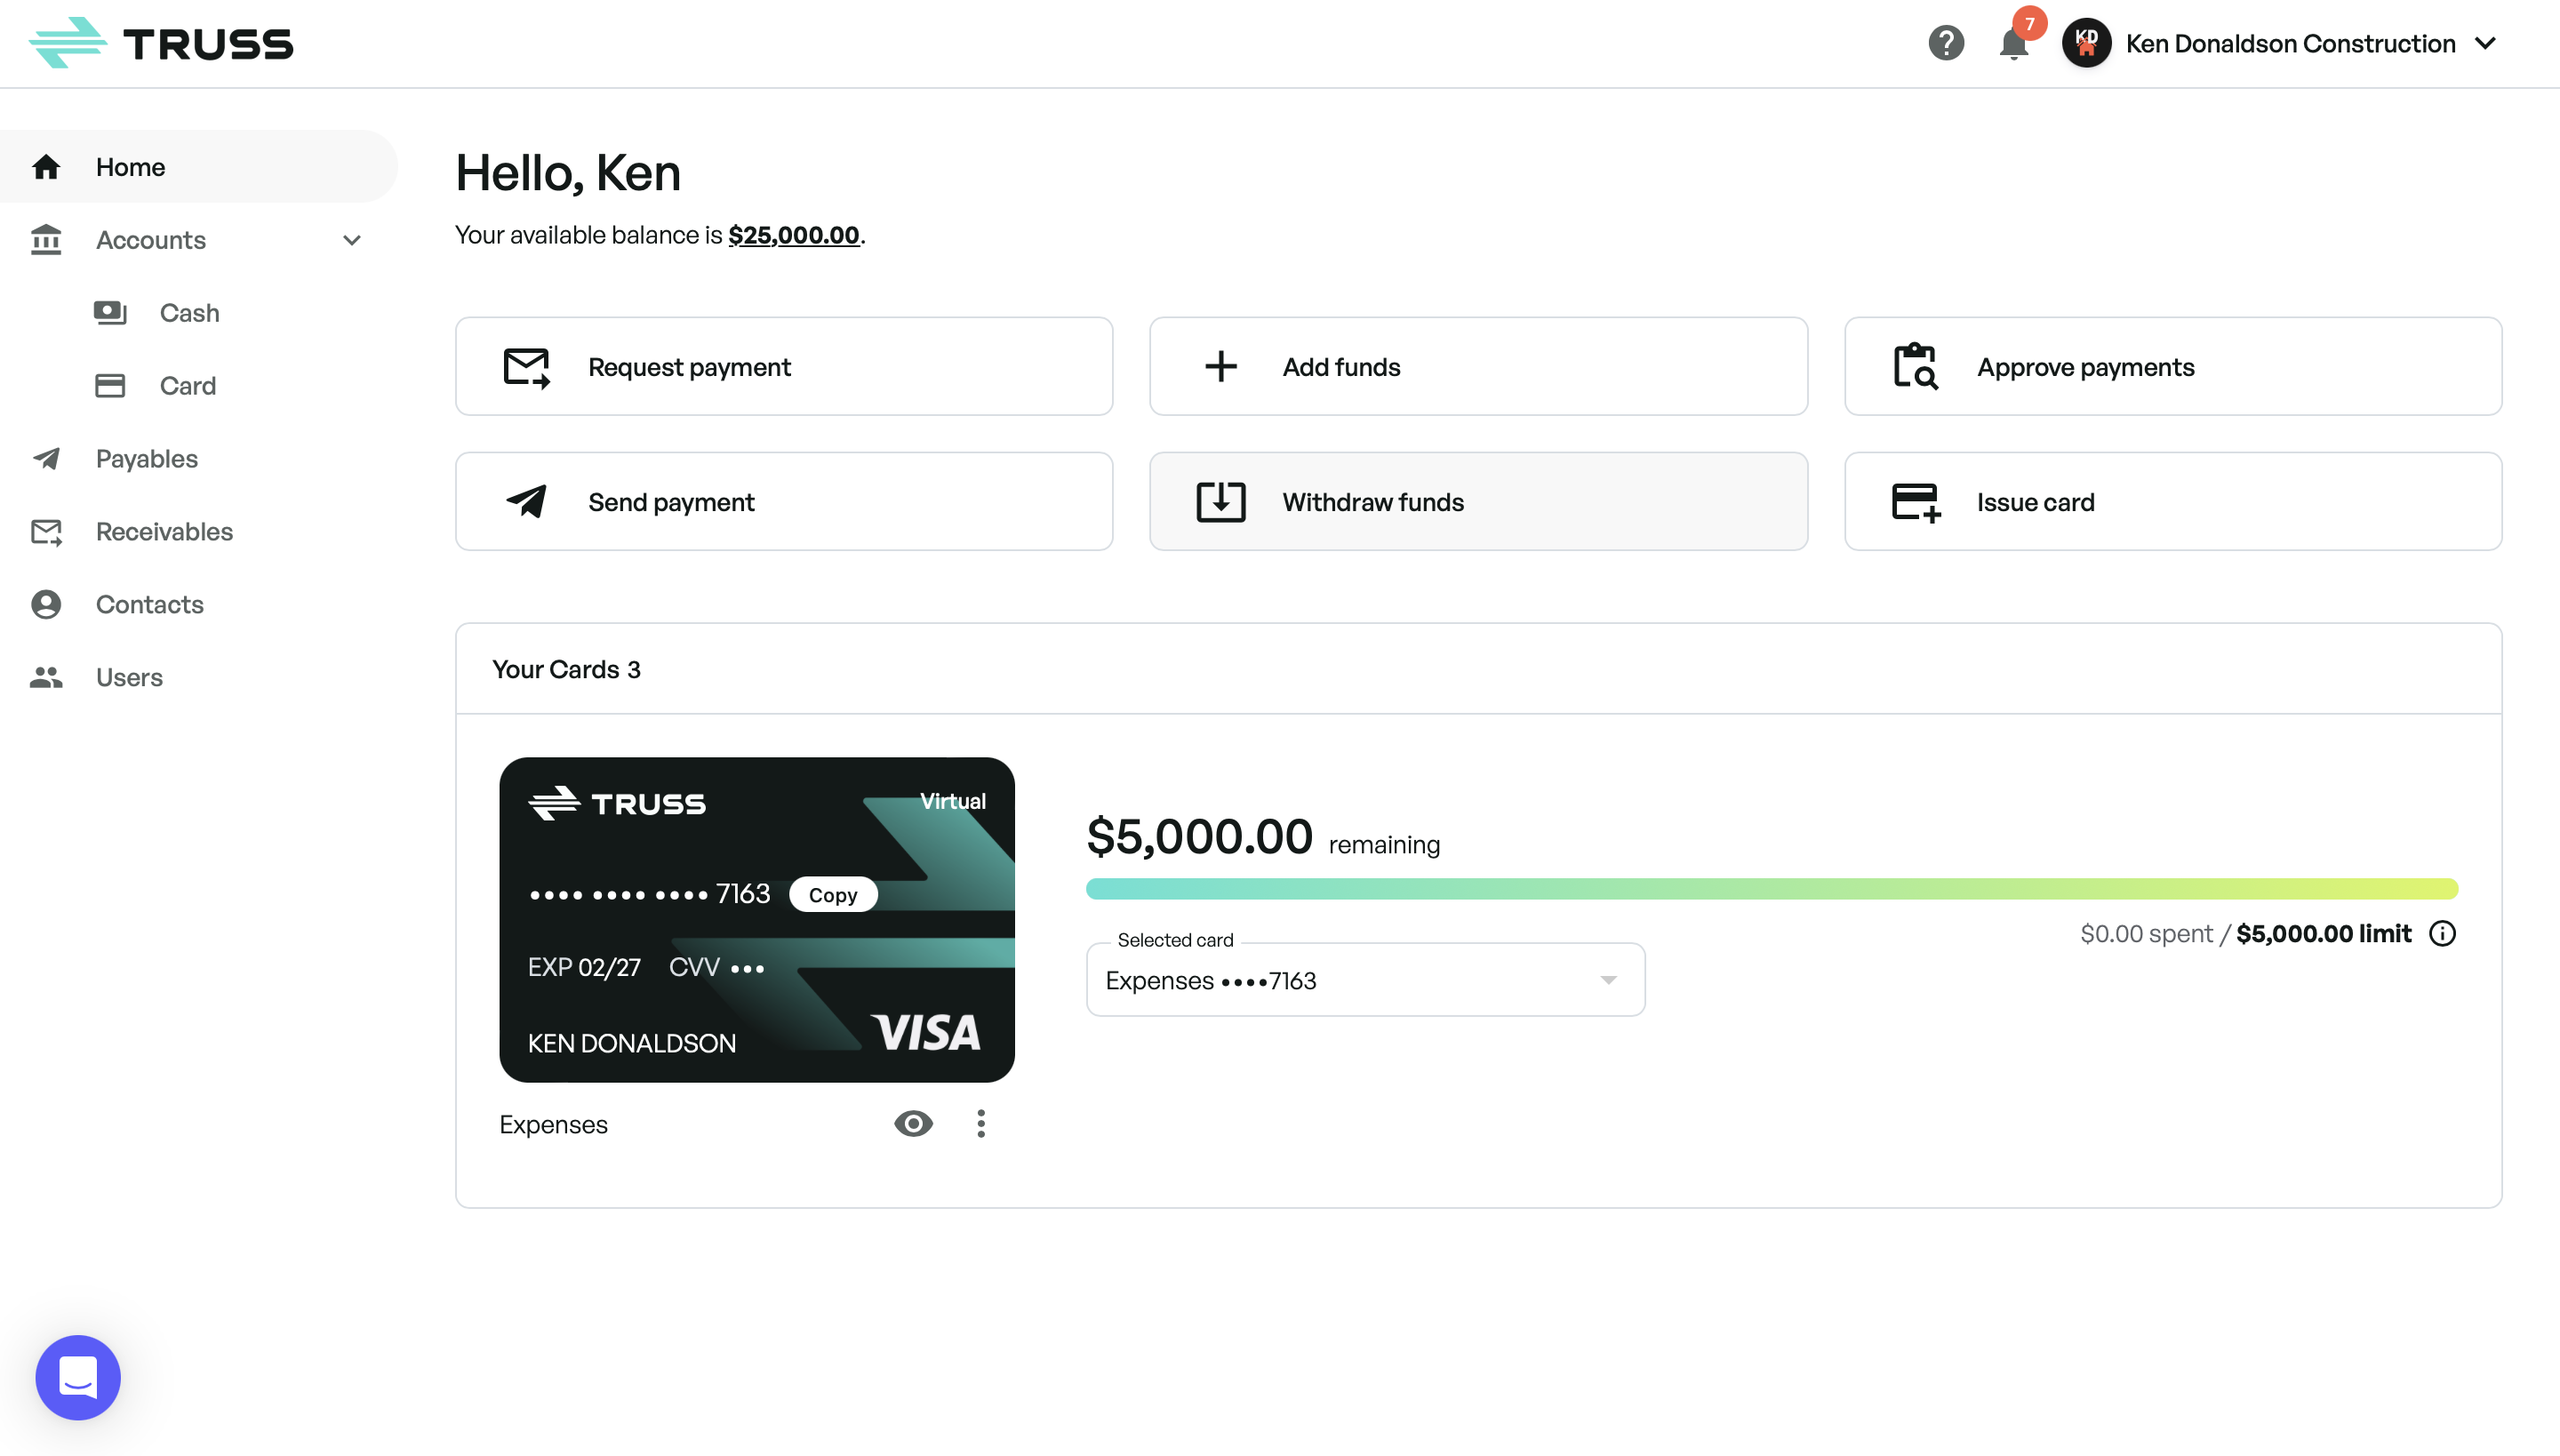Image resolution: width=2560 pixels, height=1456 pixels.
Task: Click the available balance $25,000.00 link
Action: [793, 234]
